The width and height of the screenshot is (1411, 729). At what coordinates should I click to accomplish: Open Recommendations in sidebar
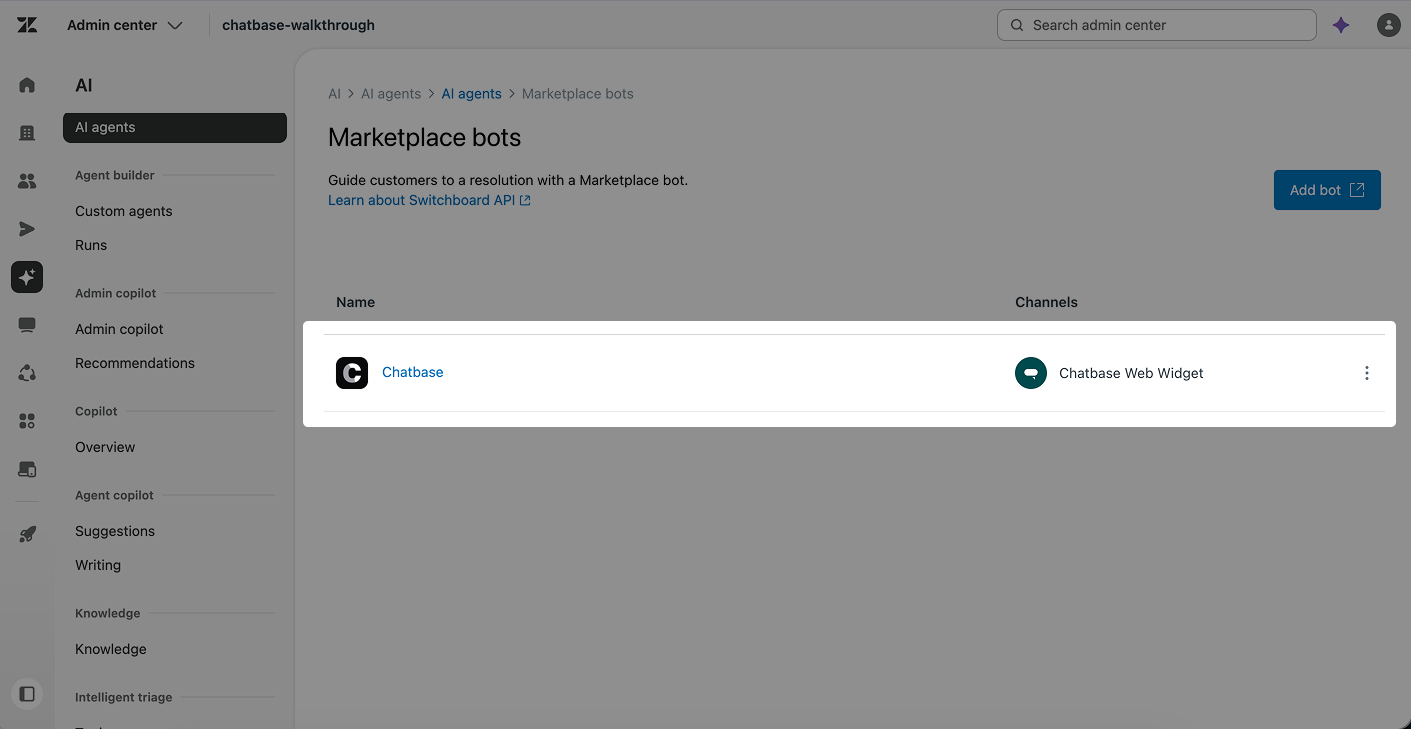[135, 363]
